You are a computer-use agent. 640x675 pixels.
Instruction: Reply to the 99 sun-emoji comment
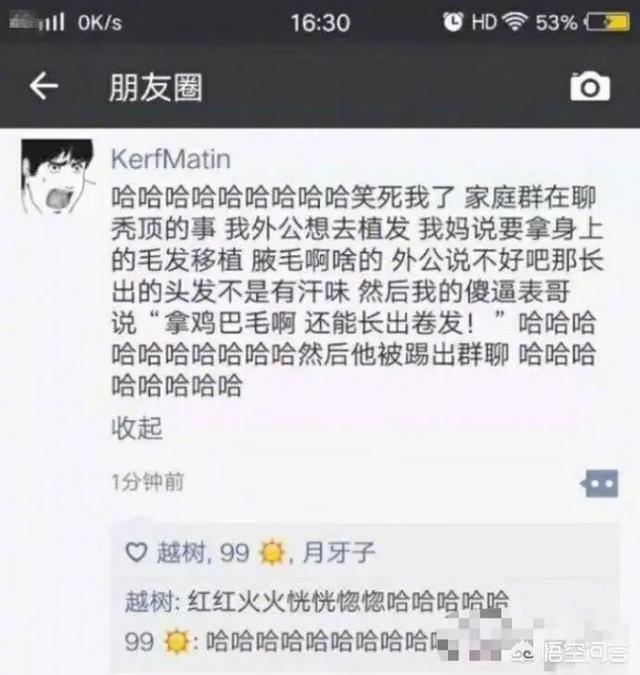tap(286, 641)
